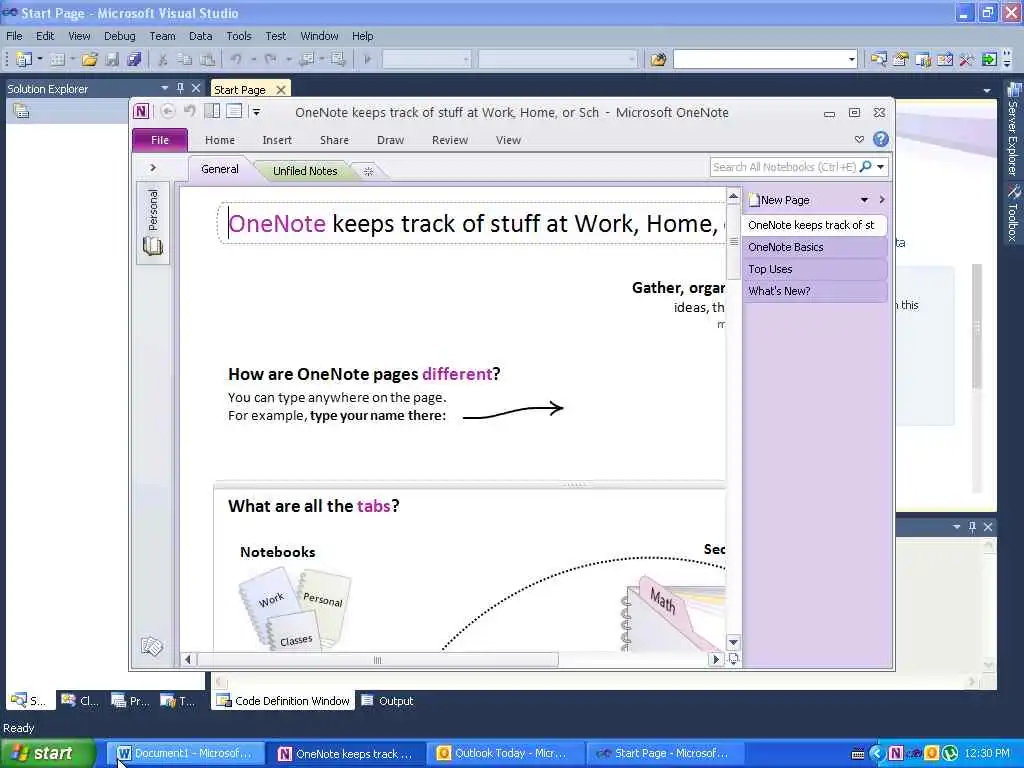The width and height of the screenshot is (1024, 768).
Task: Collapse OneNote page tabs pane chevron
Action: (x=882, y=199)
